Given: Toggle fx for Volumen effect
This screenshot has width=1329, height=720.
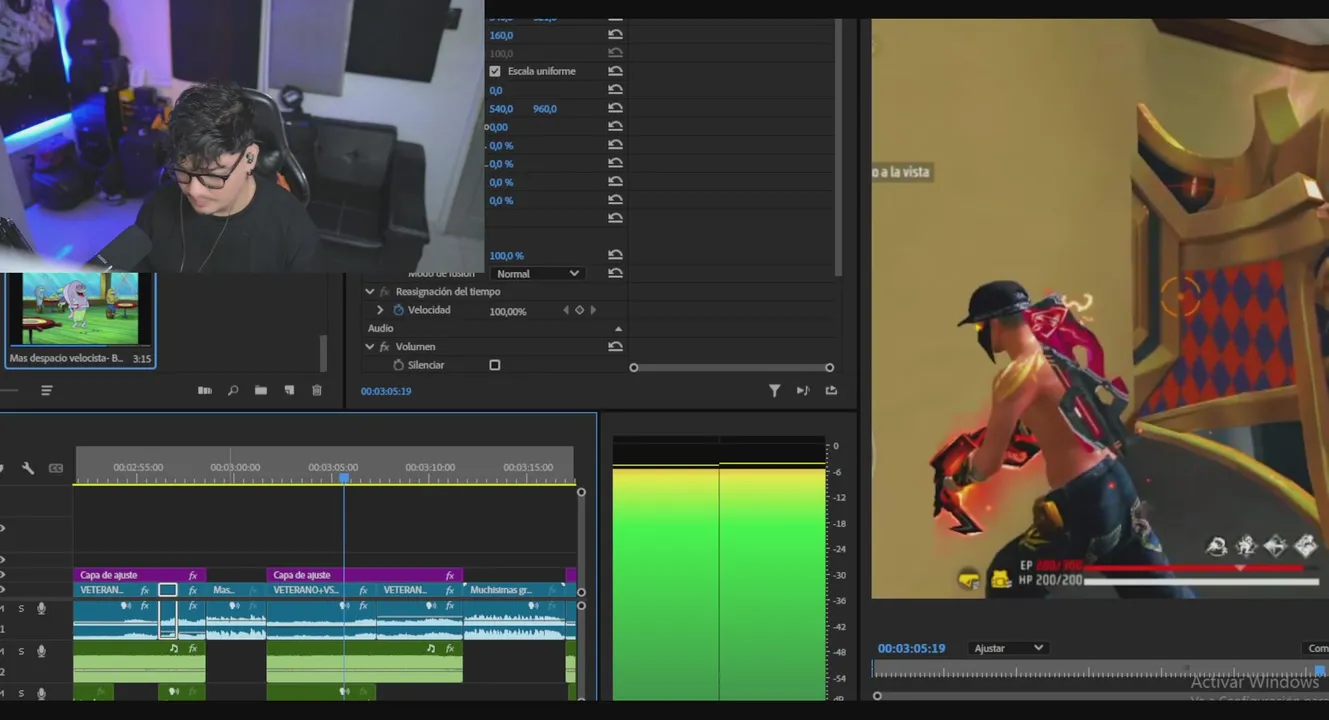Looking at the screenshot, I should tap(385, 347).
